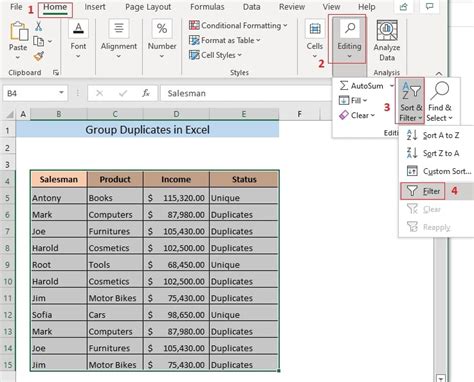474x382 pixels.
Task: Click the Name Box showing B4
Action: (31, 93)
